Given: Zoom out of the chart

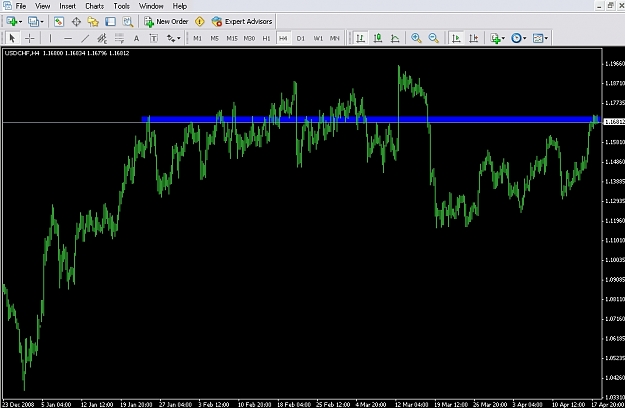Looking at the screenshot, I should pyautogui.click(x=433, y=38).
